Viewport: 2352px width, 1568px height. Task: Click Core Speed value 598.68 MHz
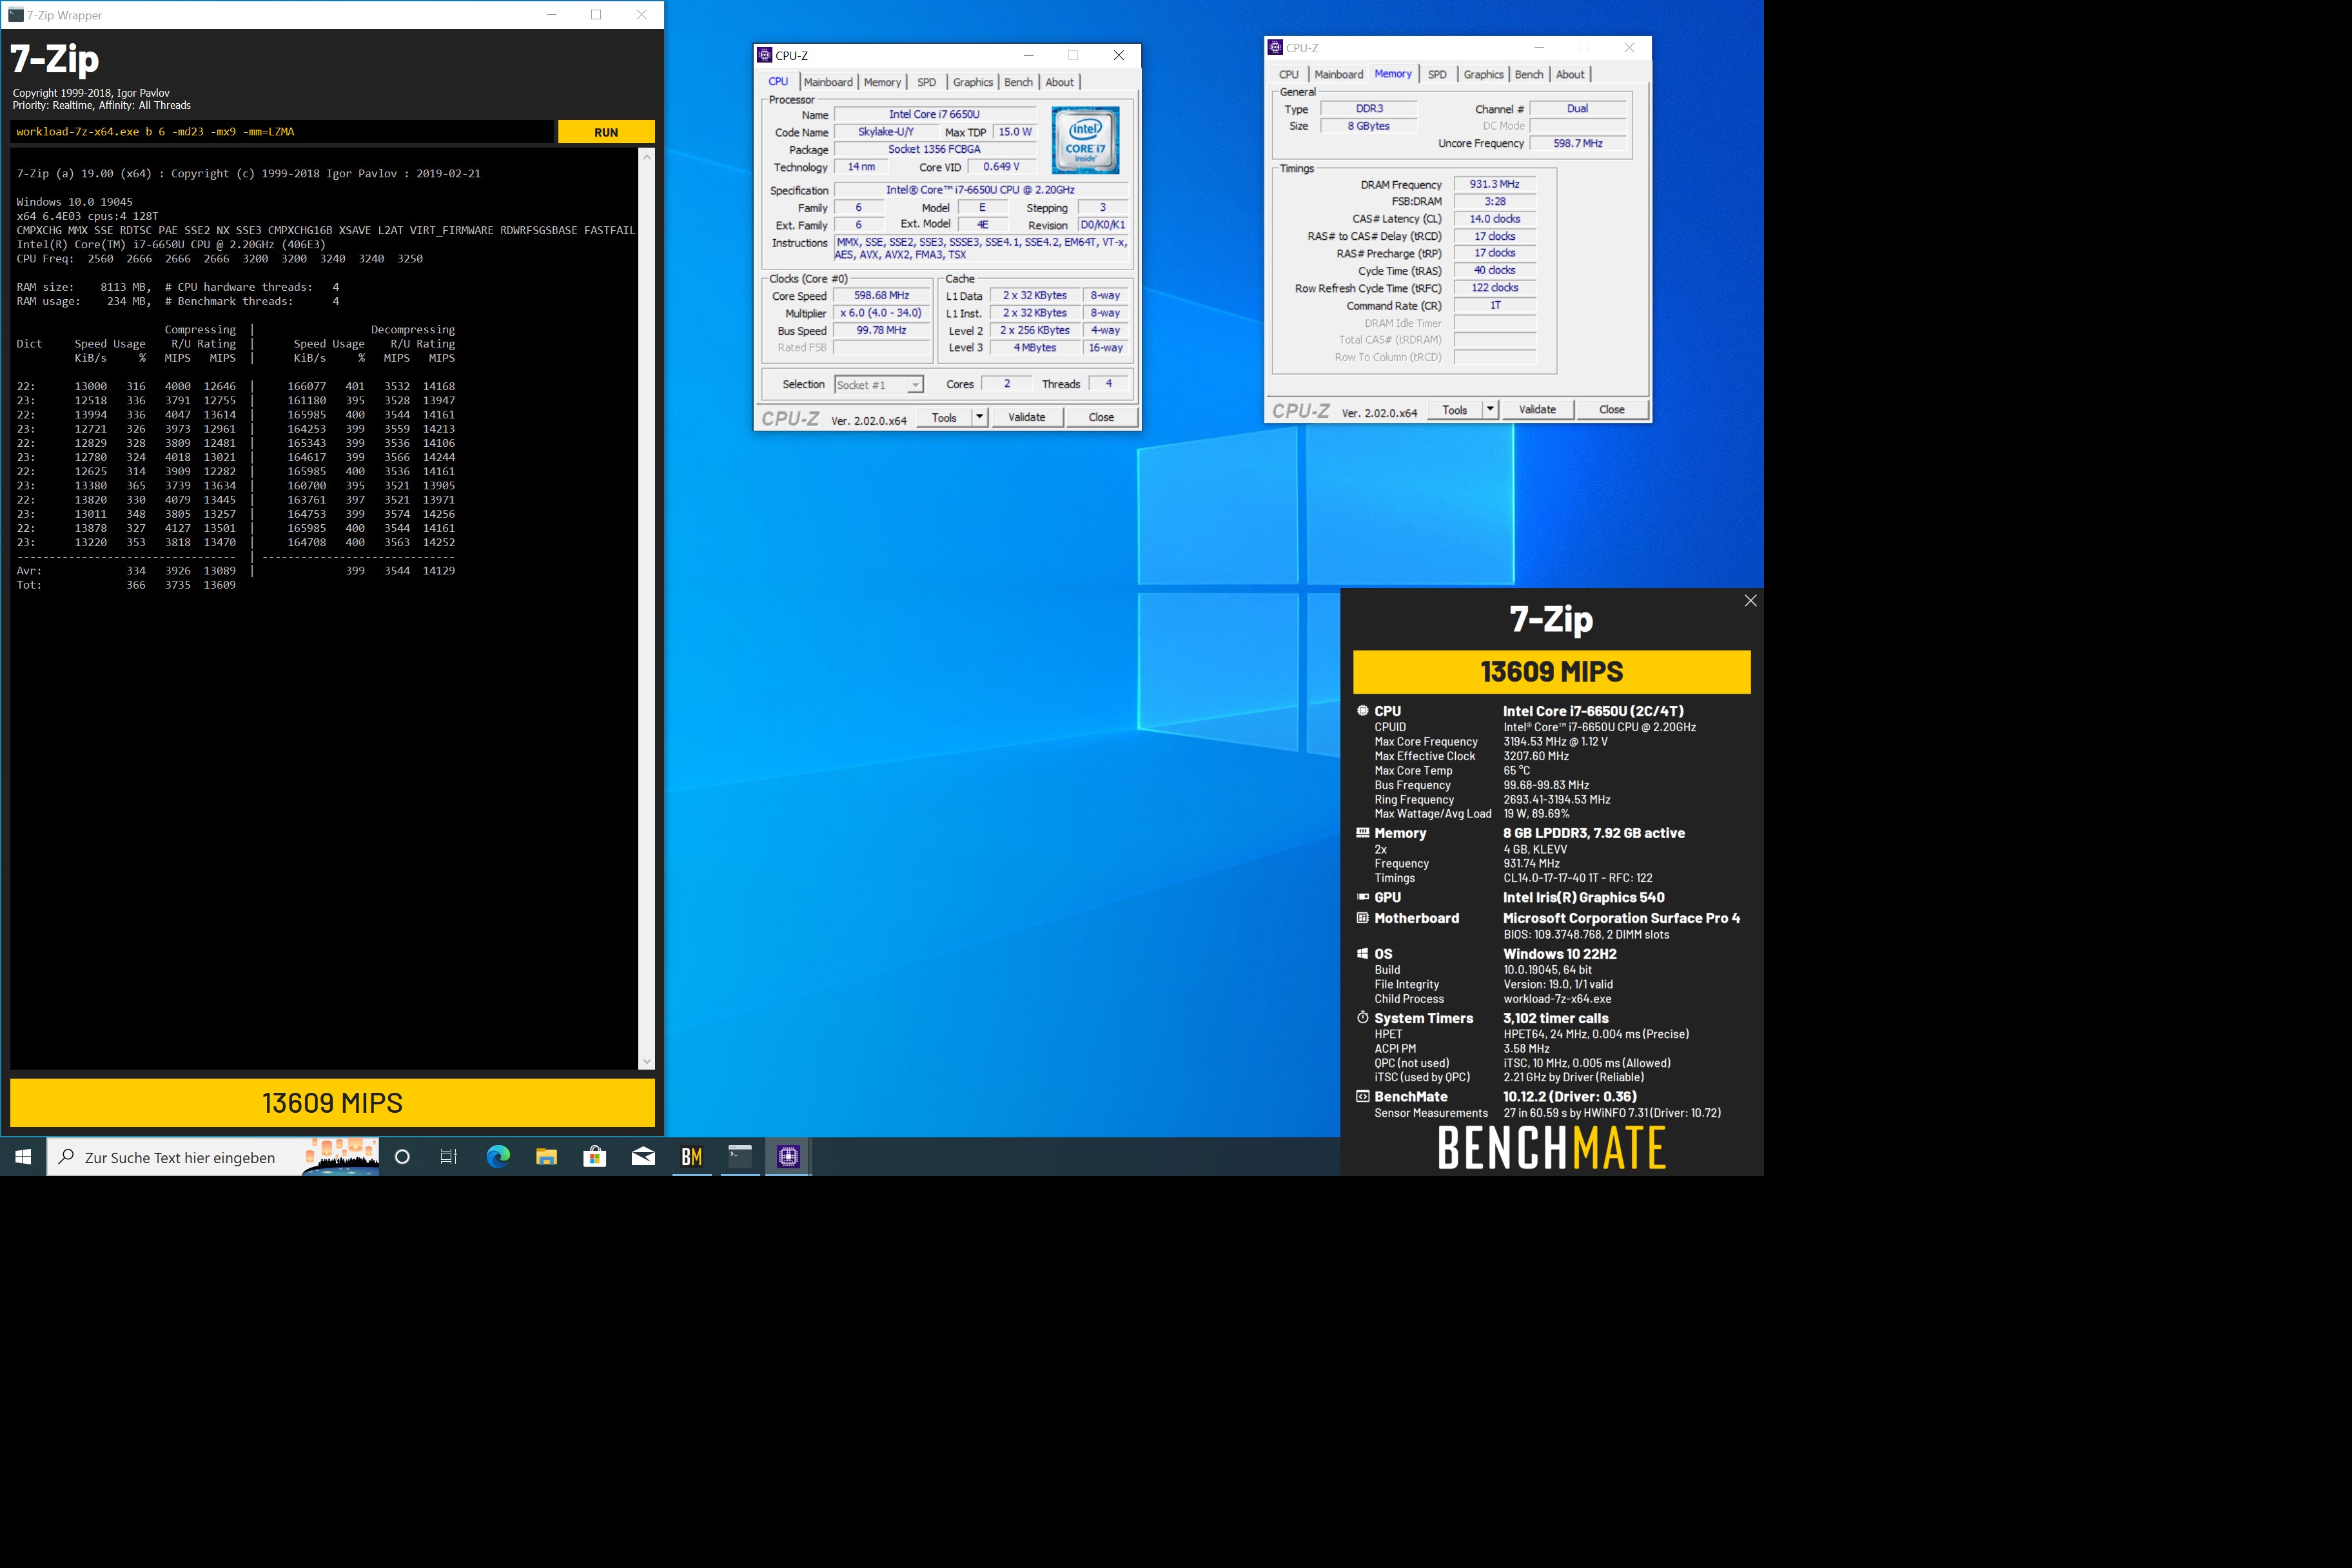coord(881,296)
